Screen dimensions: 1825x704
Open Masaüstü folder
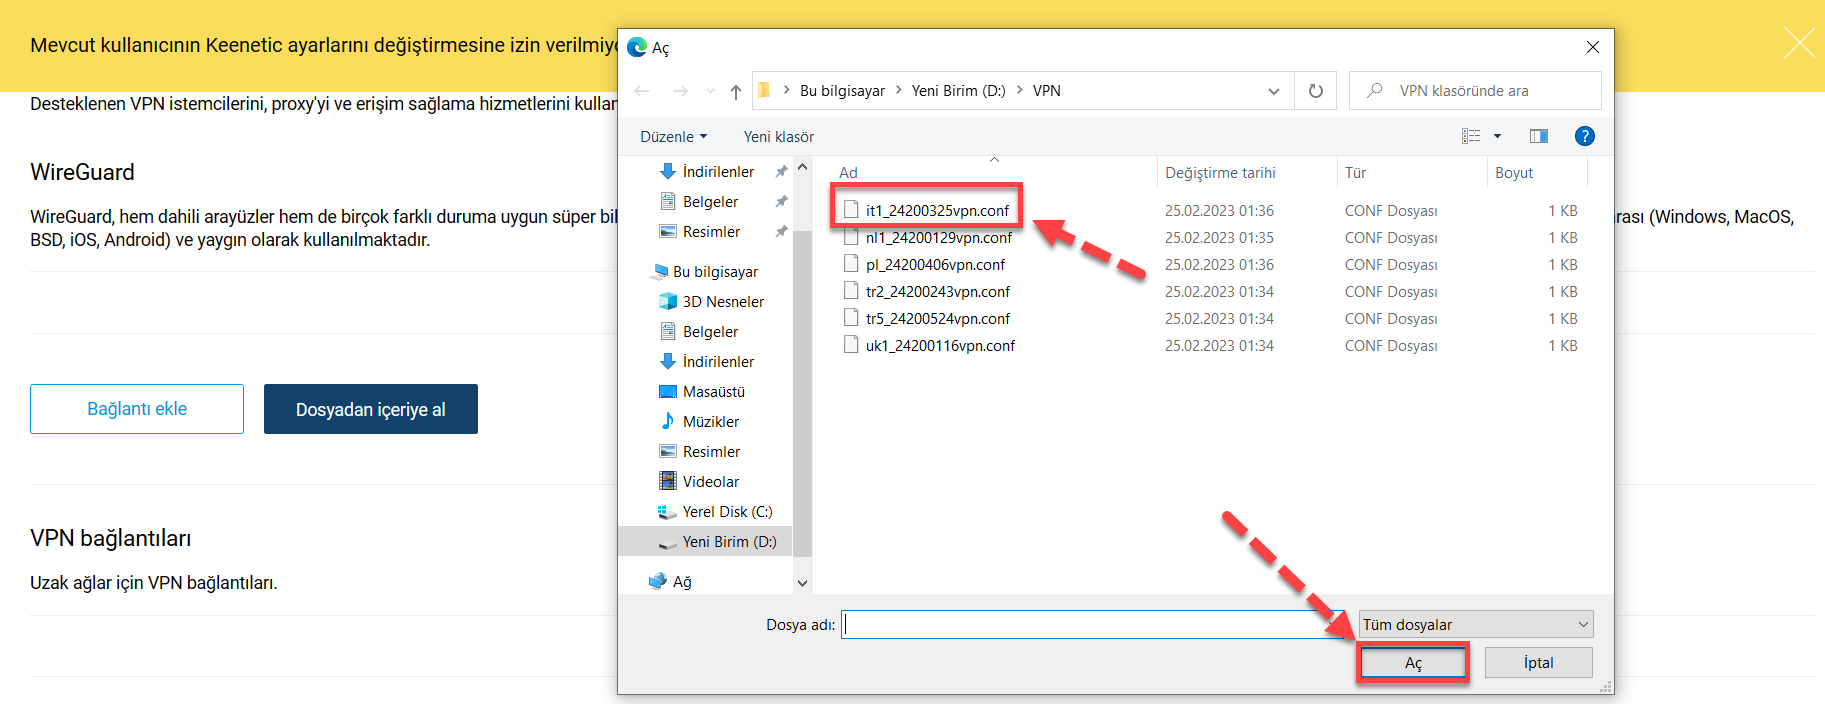coord(713,392)
